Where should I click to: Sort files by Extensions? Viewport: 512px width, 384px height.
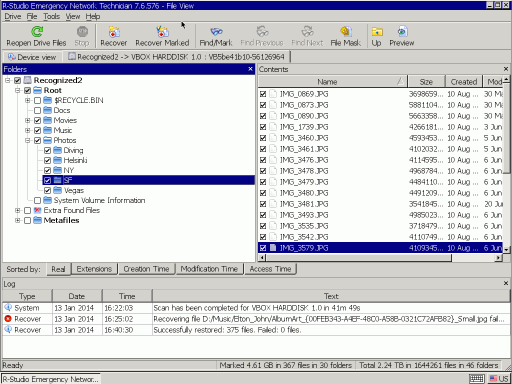[x=94, y=269]
